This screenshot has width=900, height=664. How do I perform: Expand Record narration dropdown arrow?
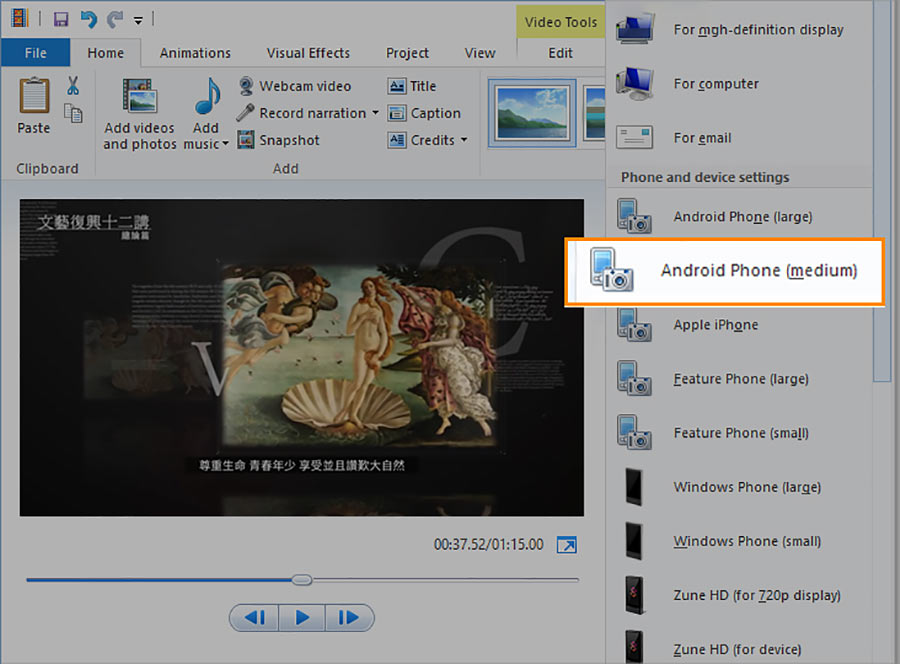pyautogui.click(x=375, y=112)
